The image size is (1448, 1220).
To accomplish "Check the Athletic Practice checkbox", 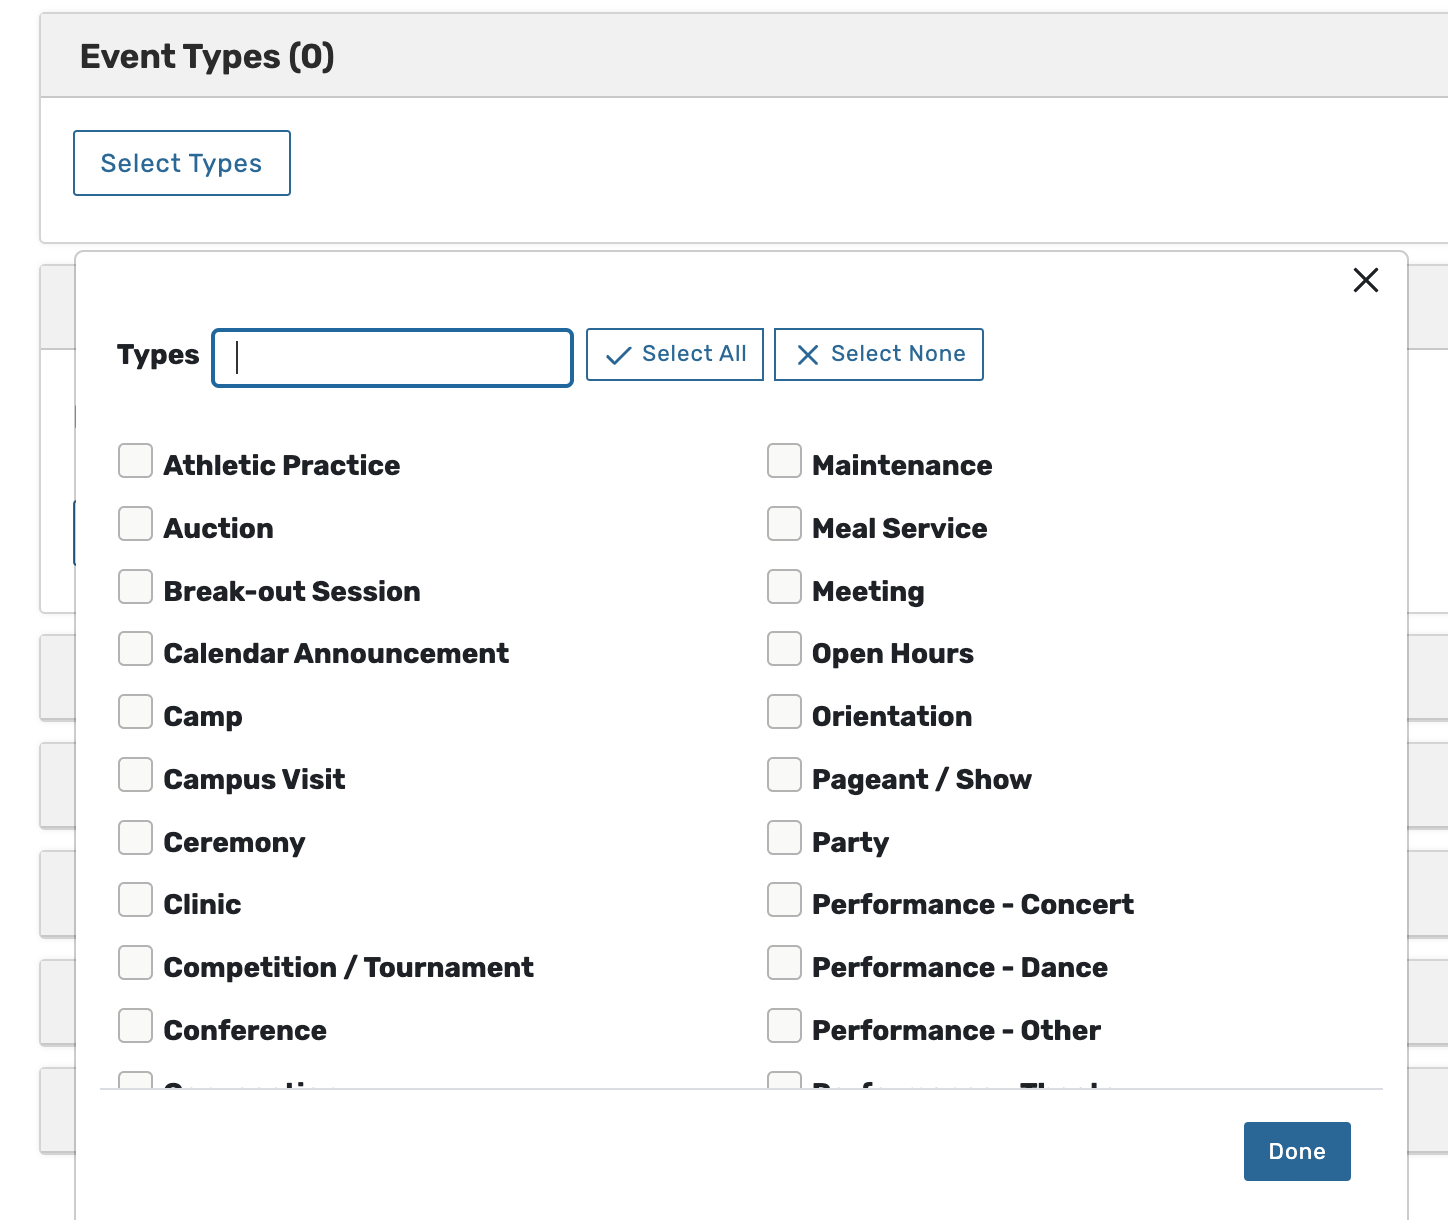I will (136, 461).
